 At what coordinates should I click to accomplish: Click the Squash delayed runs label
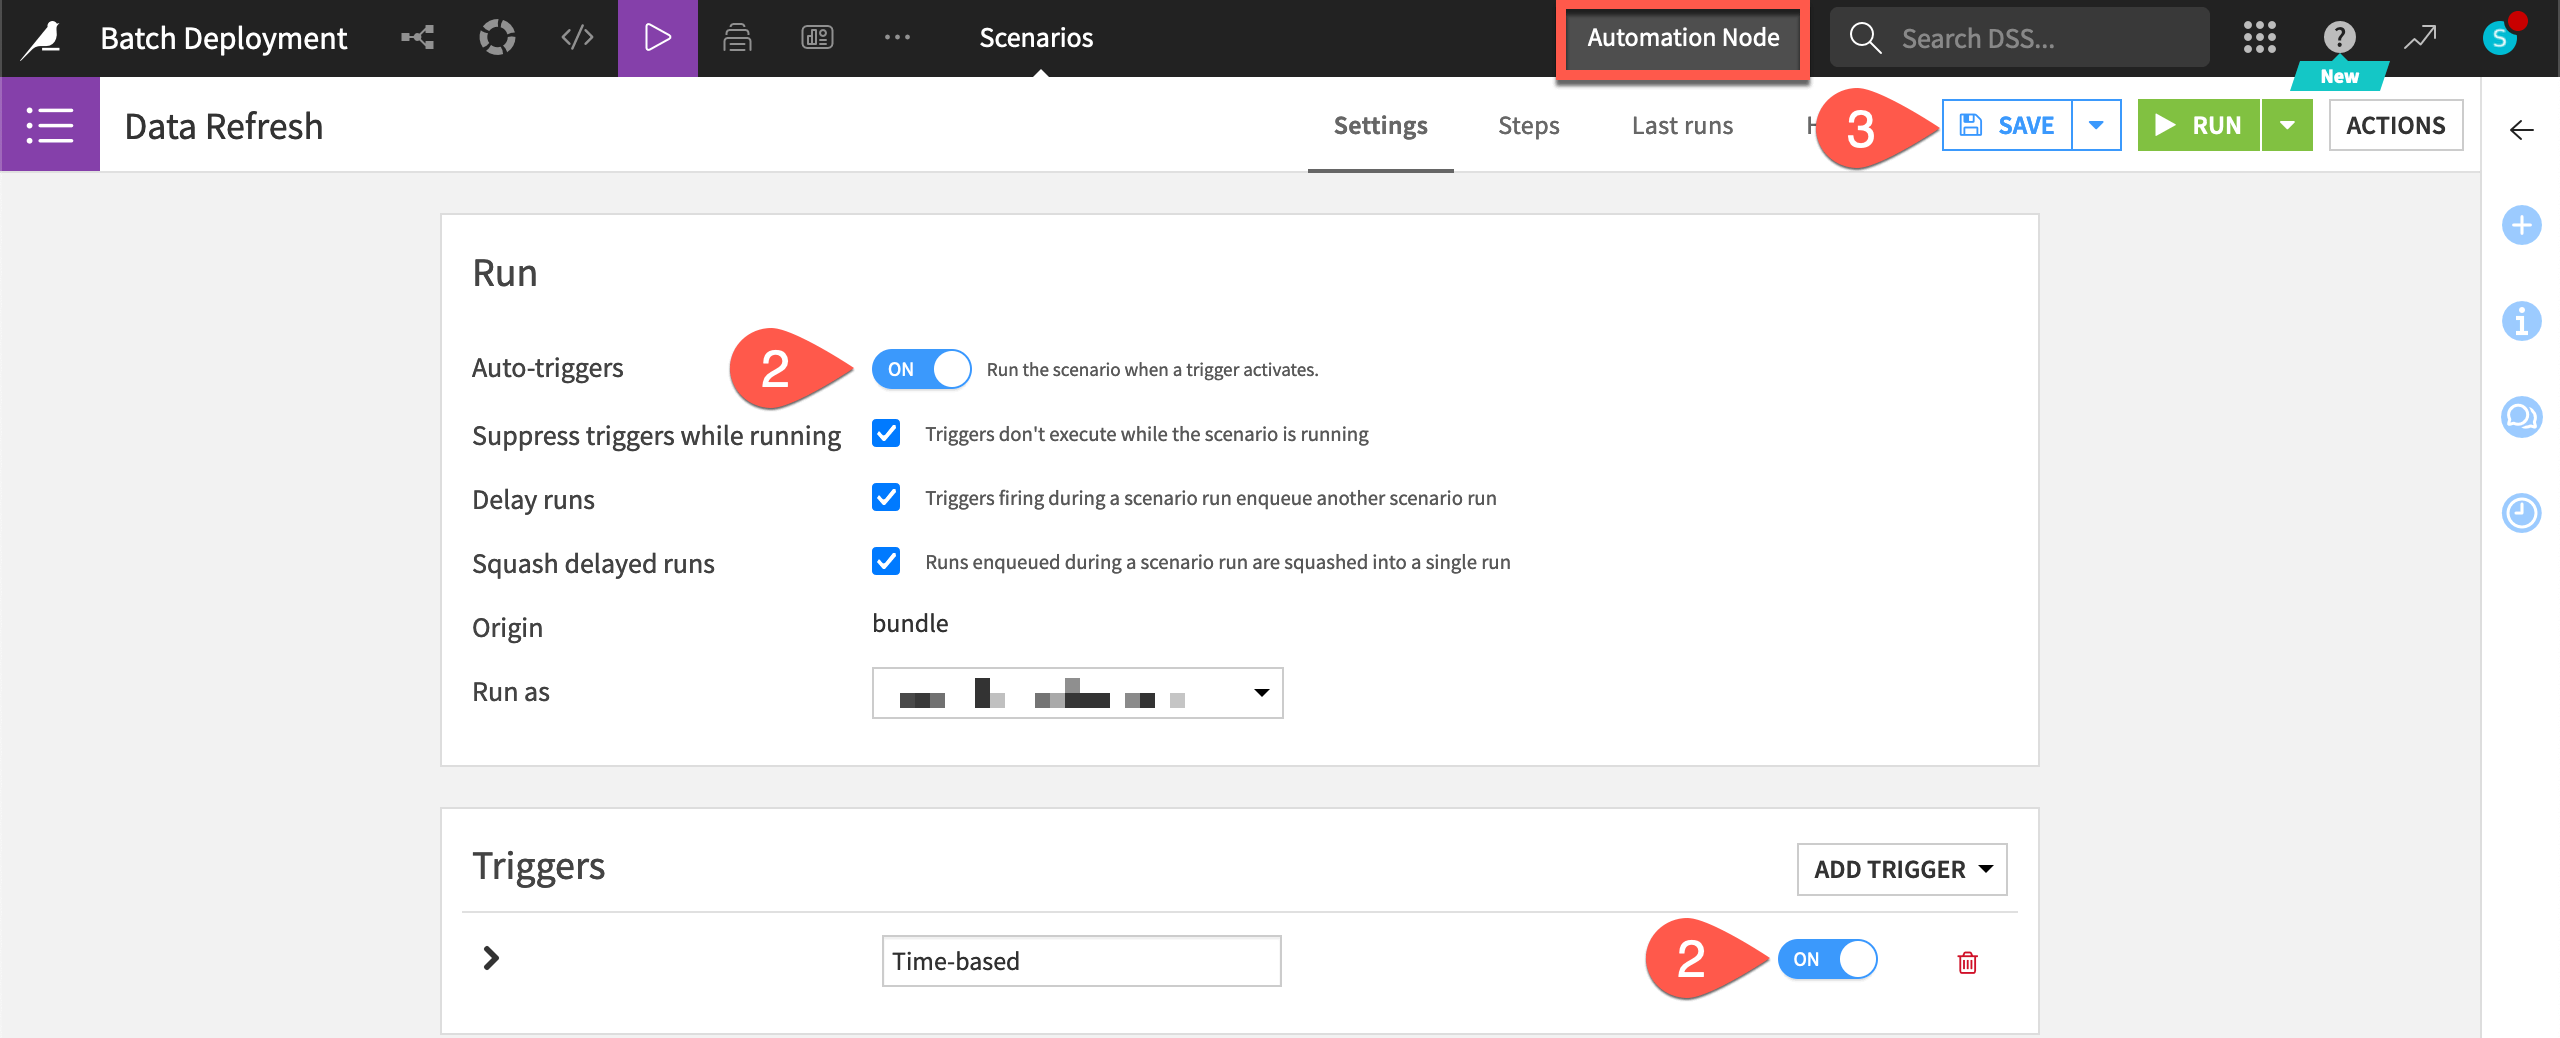[x=593, y=563]
